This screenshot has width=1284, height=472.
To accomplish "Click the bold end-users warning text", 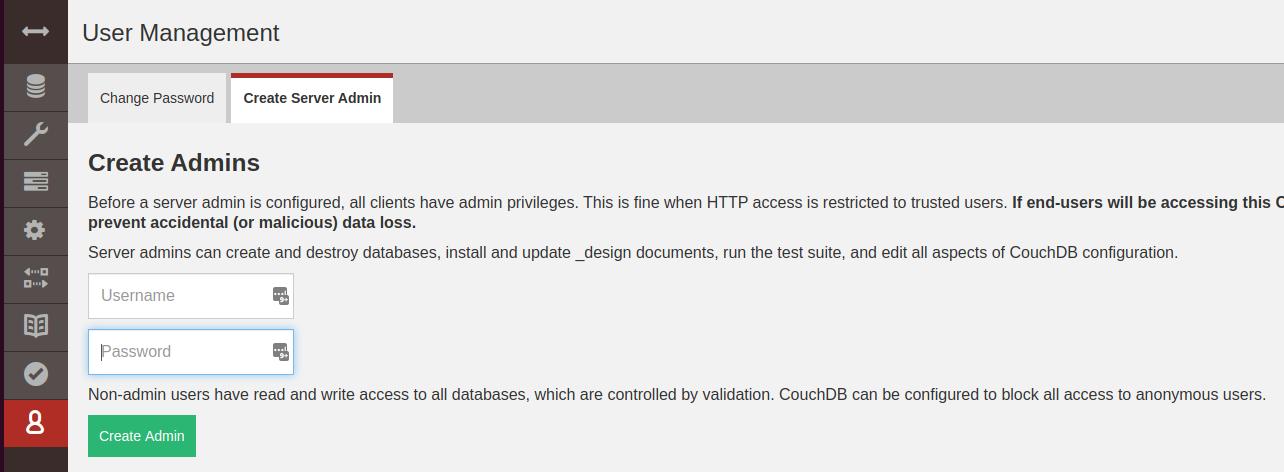I will pos(686,212).
